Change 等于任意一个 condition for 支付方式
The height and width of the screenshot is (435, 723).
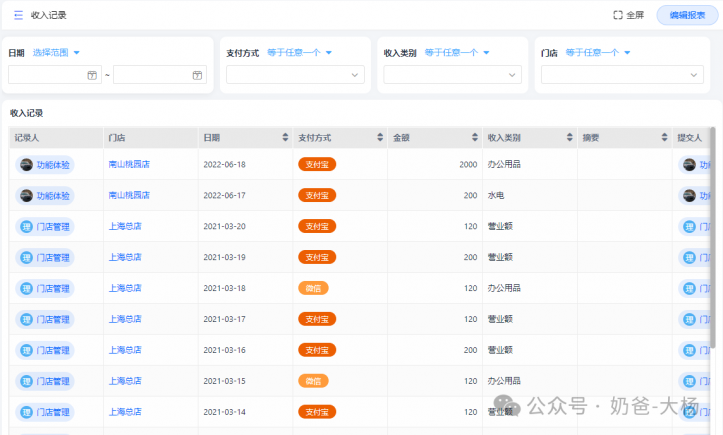[300, 53]
